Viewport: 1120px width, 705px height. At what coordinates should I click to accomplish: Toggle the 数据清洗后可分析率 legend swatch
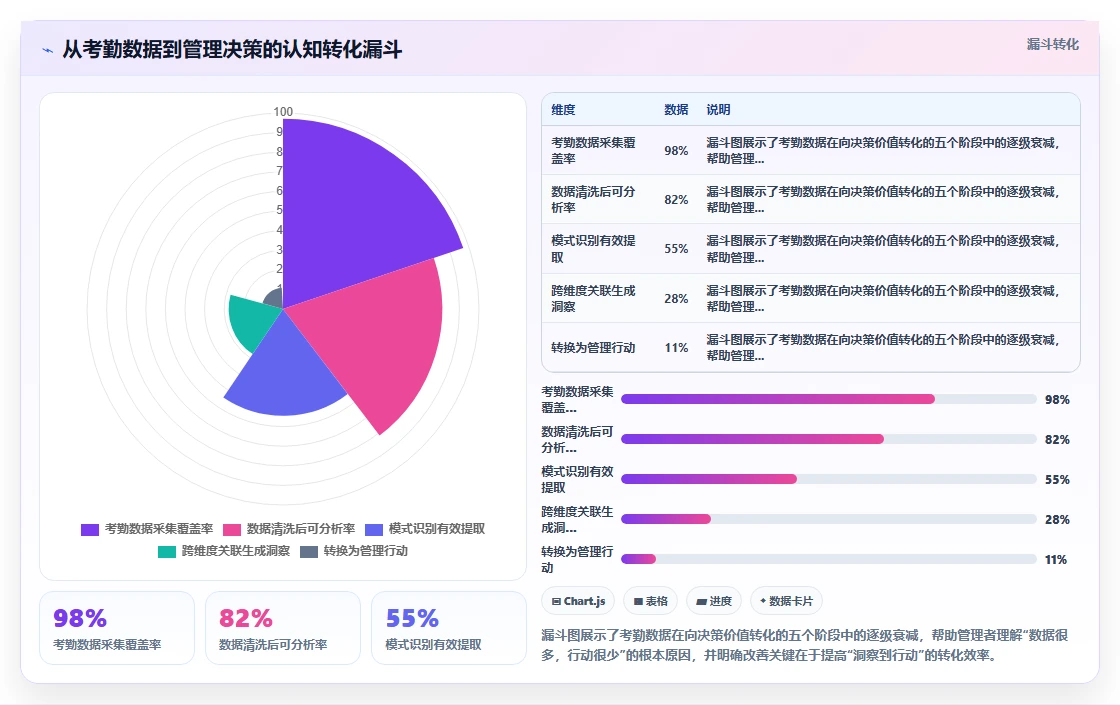pyautogui.click(x=231, y=529)
